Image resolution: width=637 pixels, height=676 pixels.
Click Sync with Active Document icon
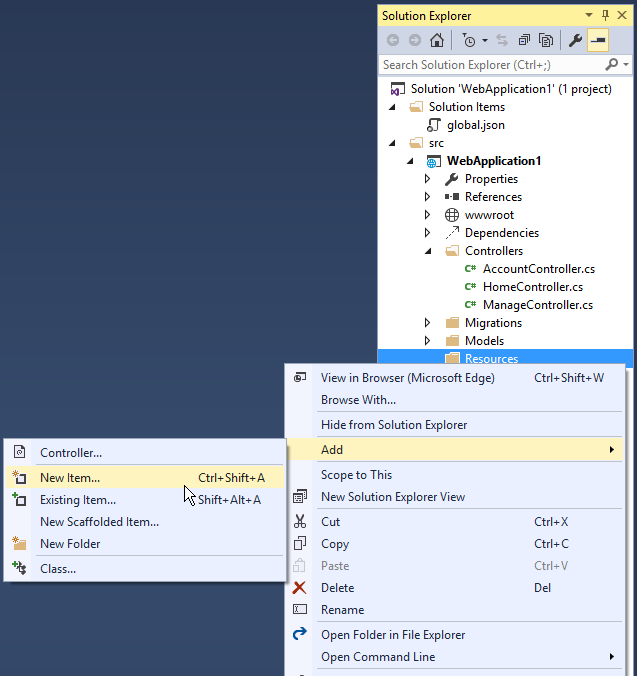pos(502,40)
